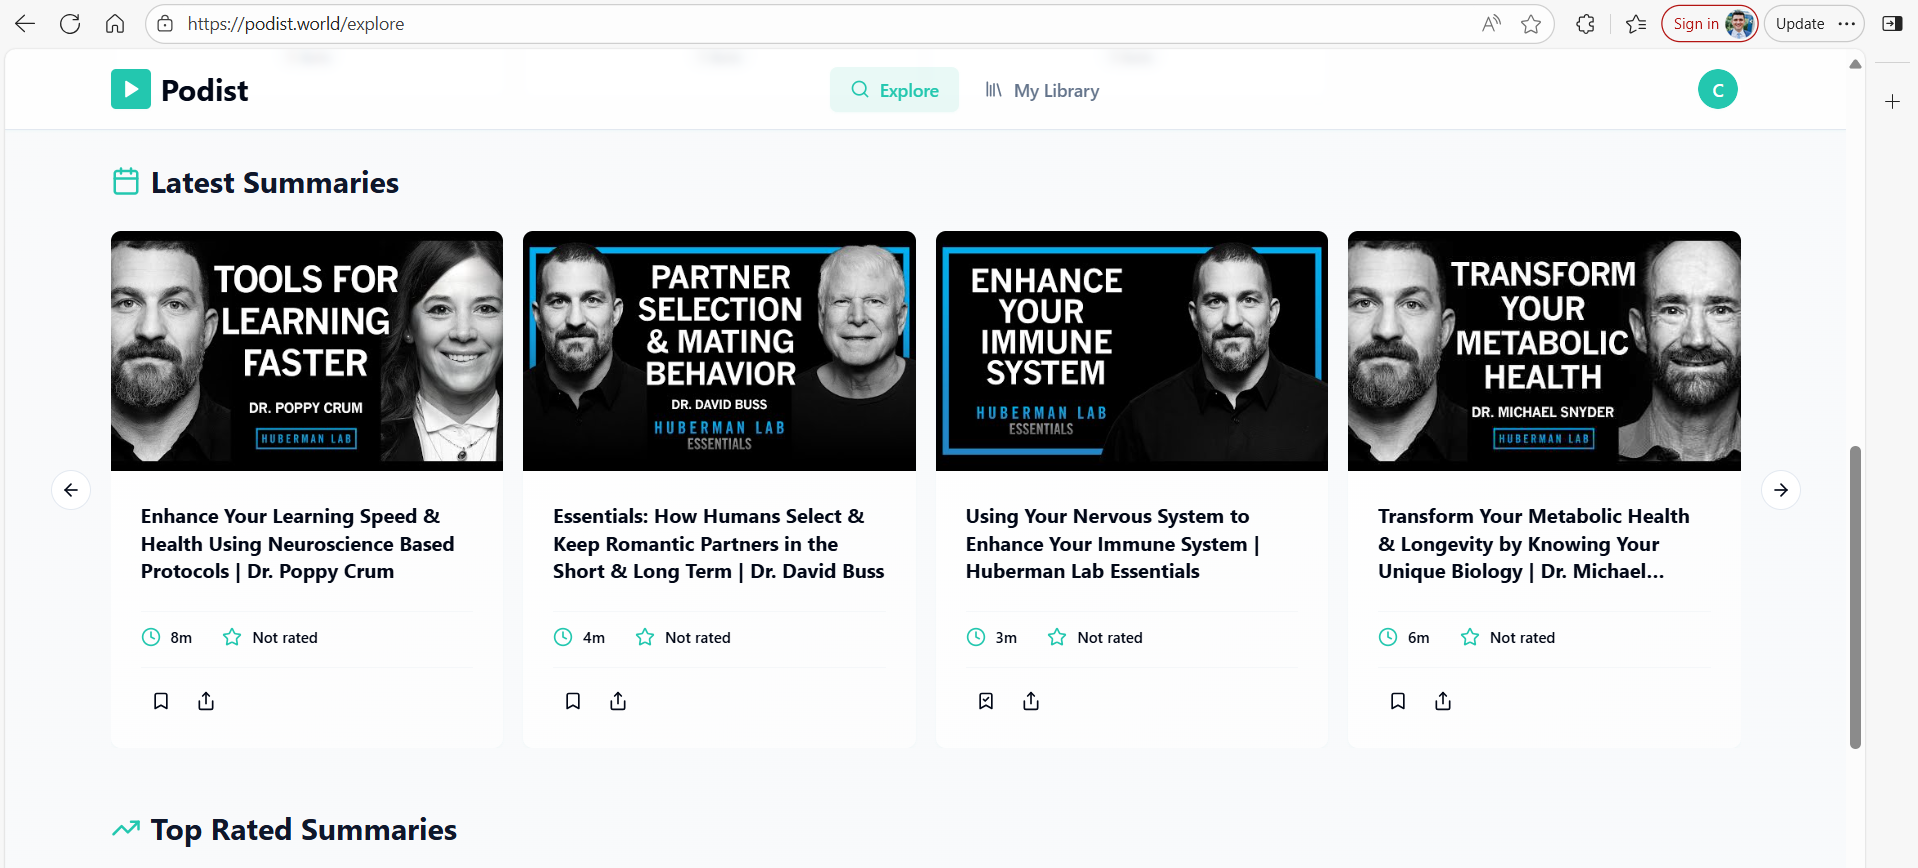Click the Podist logo icon
Image resolution: width=1918 pixels, height=868 pixels.
coord(131,89)
